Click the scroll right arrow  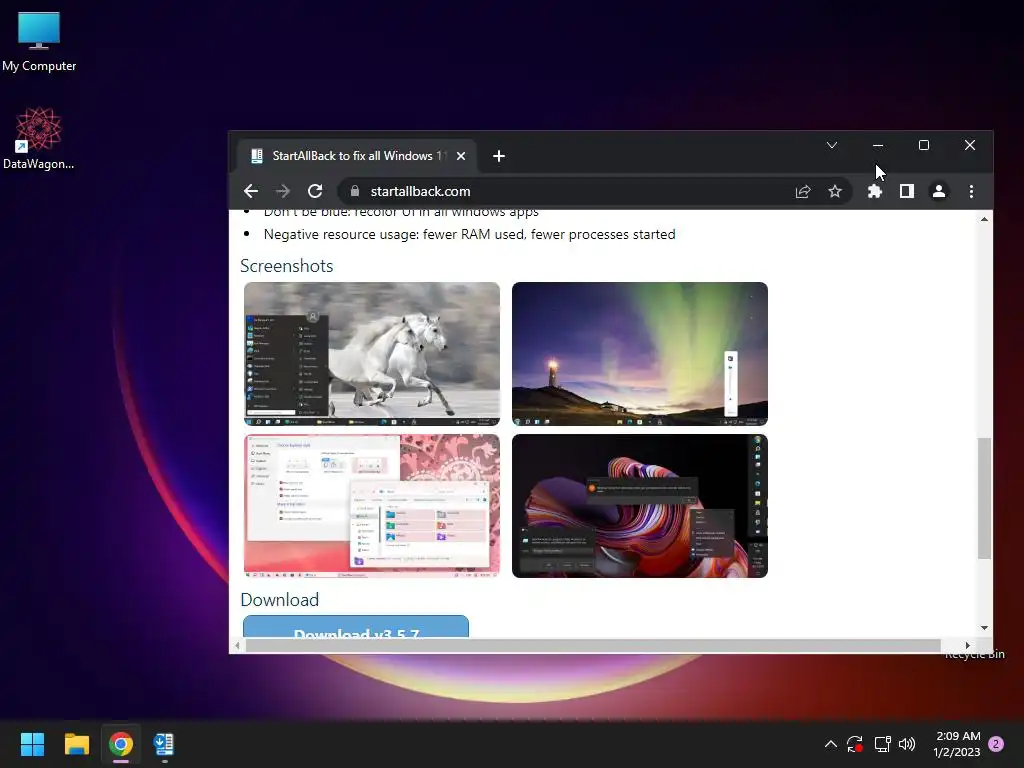coord(968,646)
